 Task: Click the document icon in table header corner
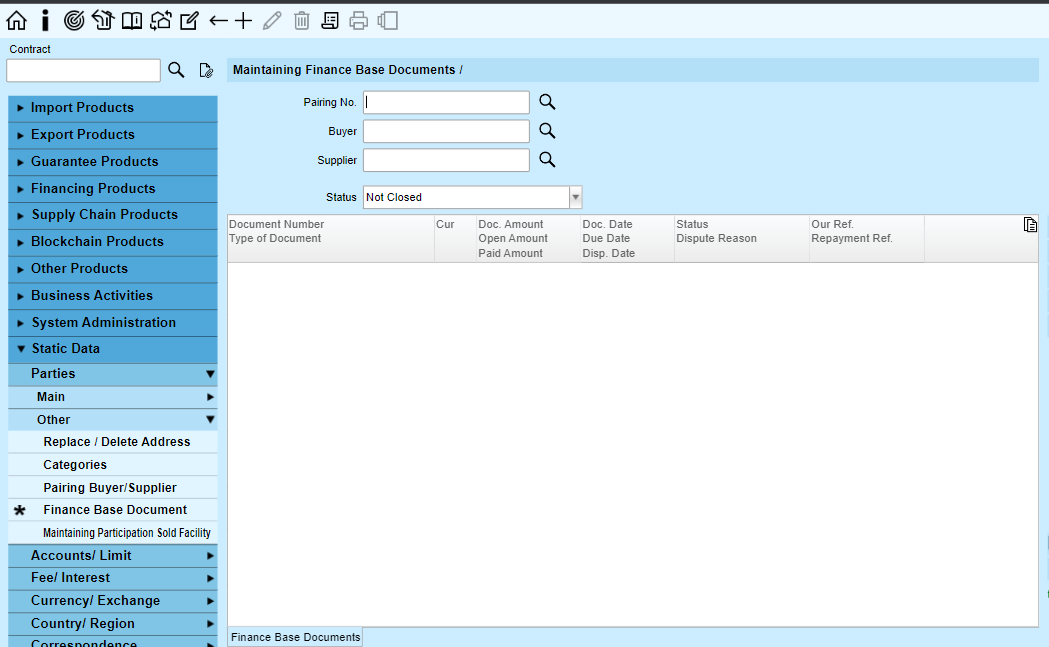[1030, 225]
